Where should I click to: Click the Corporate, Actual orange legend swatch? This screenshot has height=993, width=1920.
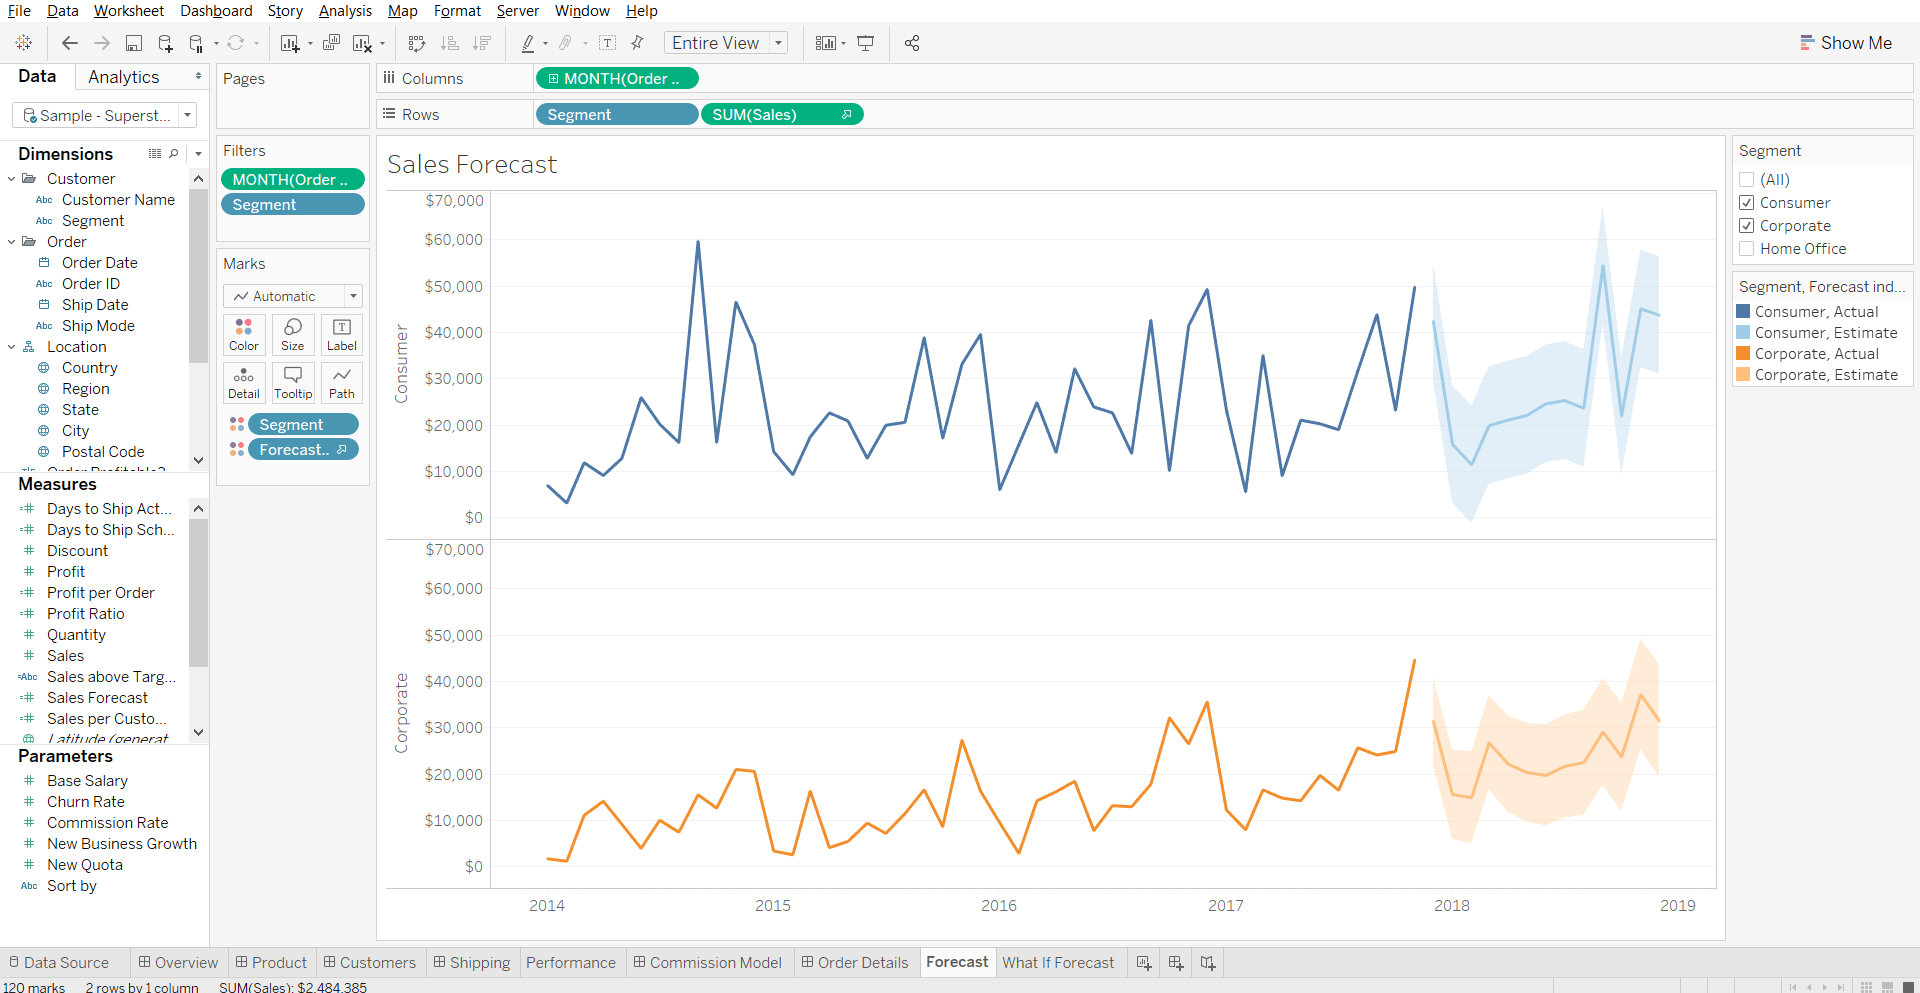[1743, 354]
